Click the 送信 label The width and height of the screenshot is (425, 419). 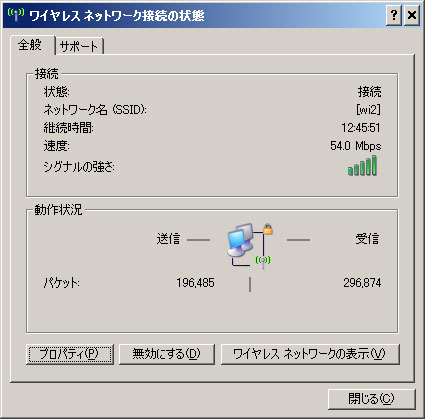tap(168, 239)
